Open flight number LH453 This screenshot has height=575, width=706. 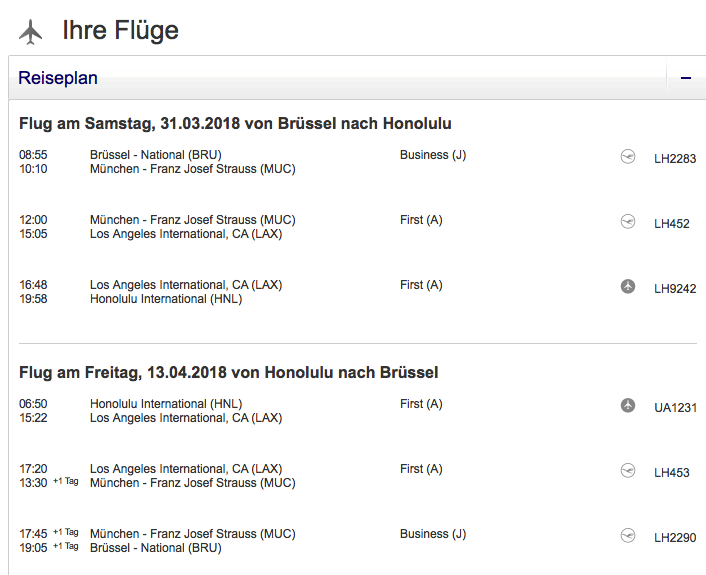tap(672, 473)
